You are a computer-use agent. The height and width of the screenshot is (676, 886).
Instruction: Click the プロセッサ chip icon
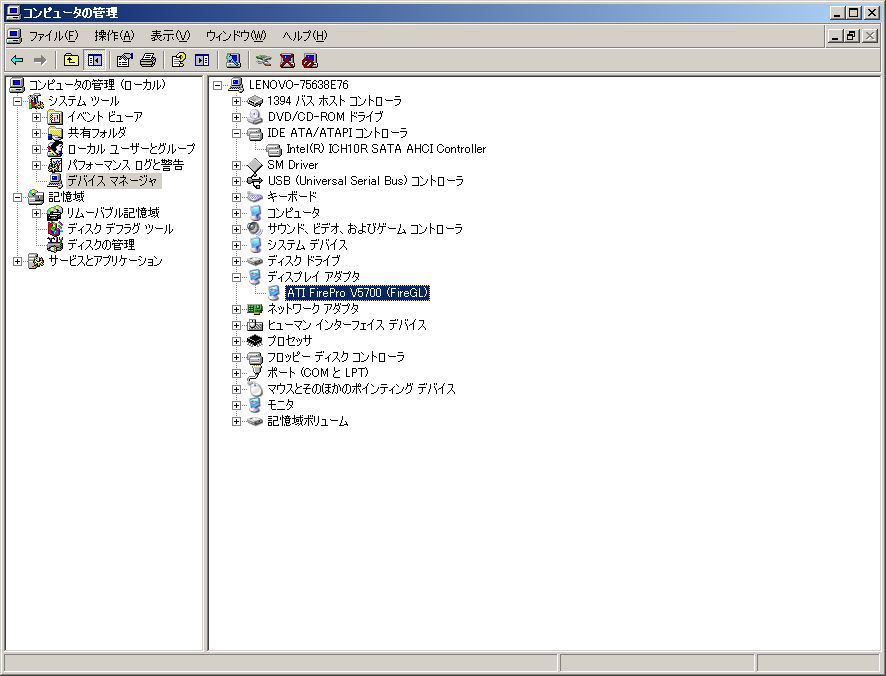tap(255, 341)
